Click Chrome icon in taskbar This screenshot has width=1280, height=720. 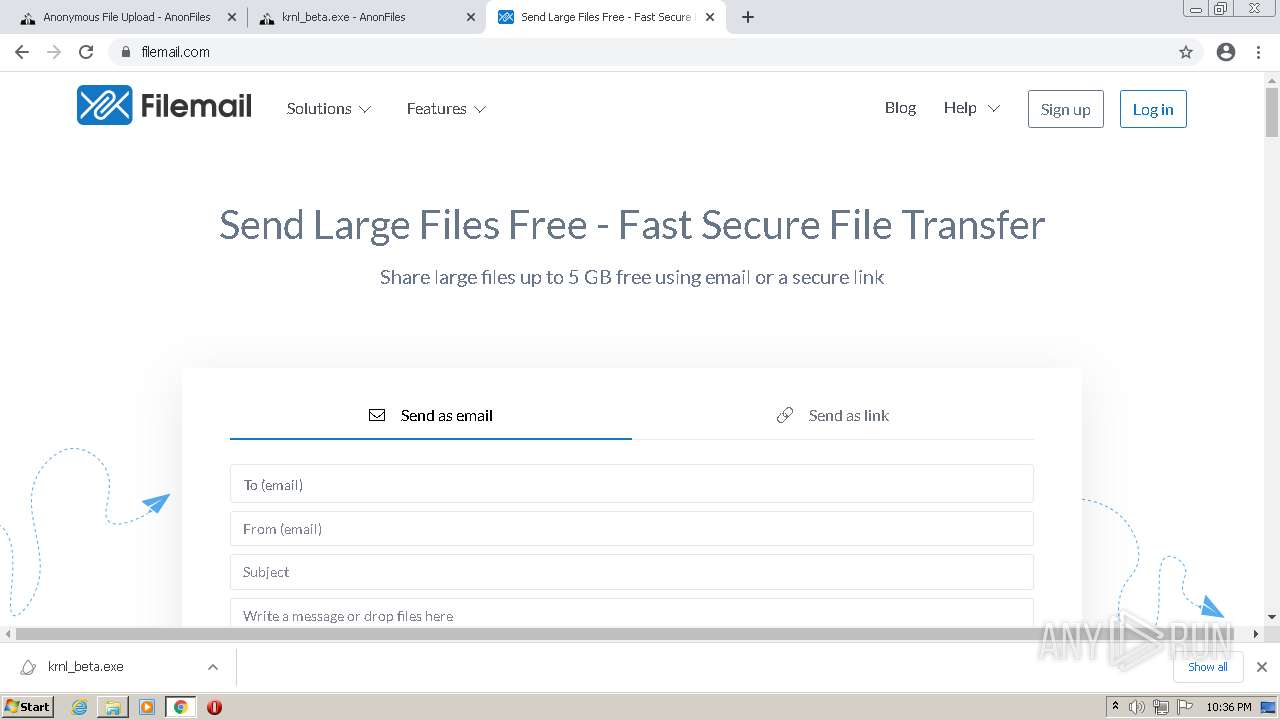[x=181, y=707]
